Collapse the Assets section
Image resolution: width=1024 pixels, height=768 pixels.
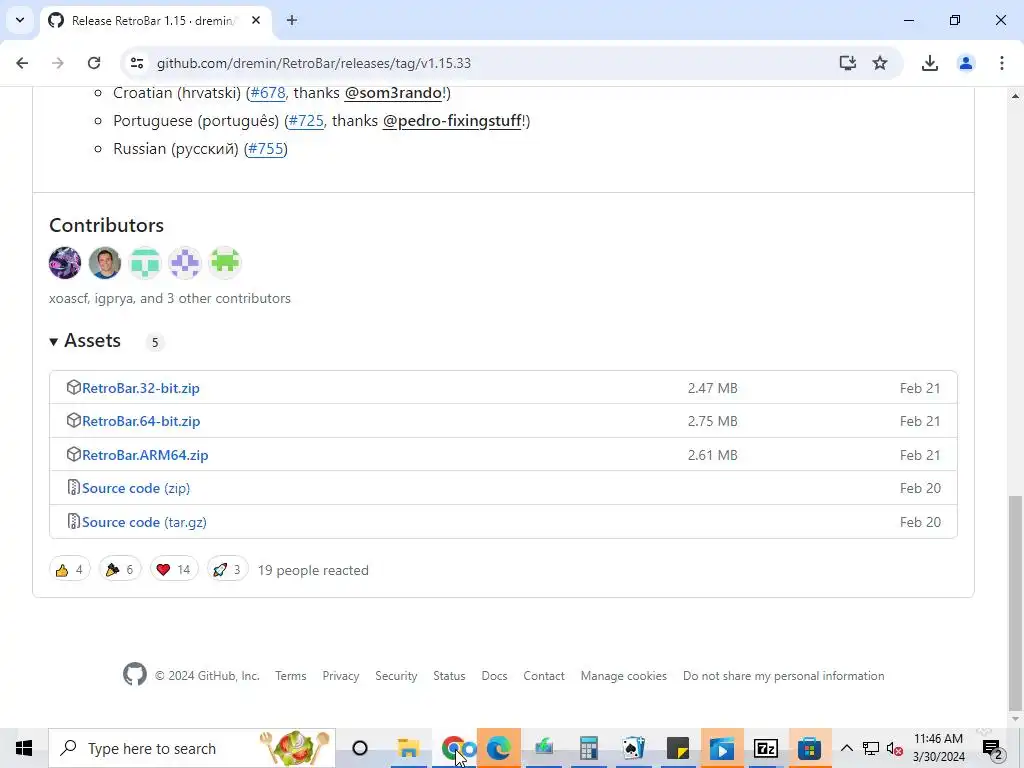point(85,341)
